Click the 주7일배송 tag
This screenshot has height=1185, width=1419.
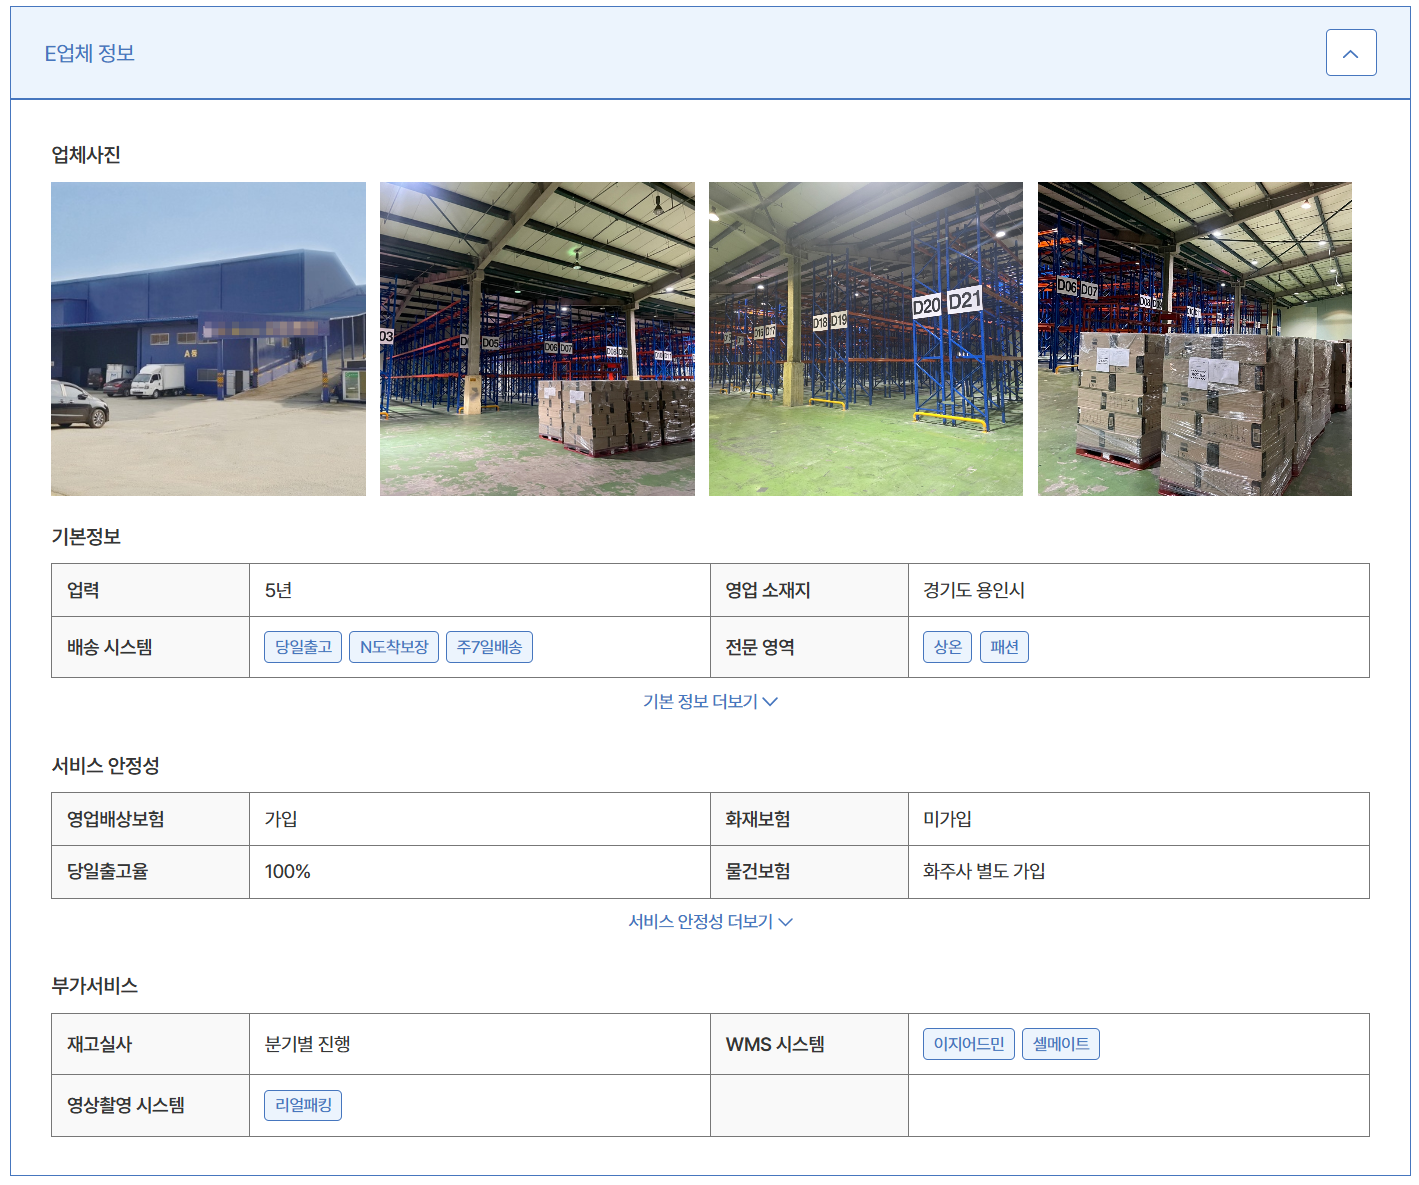489,647
